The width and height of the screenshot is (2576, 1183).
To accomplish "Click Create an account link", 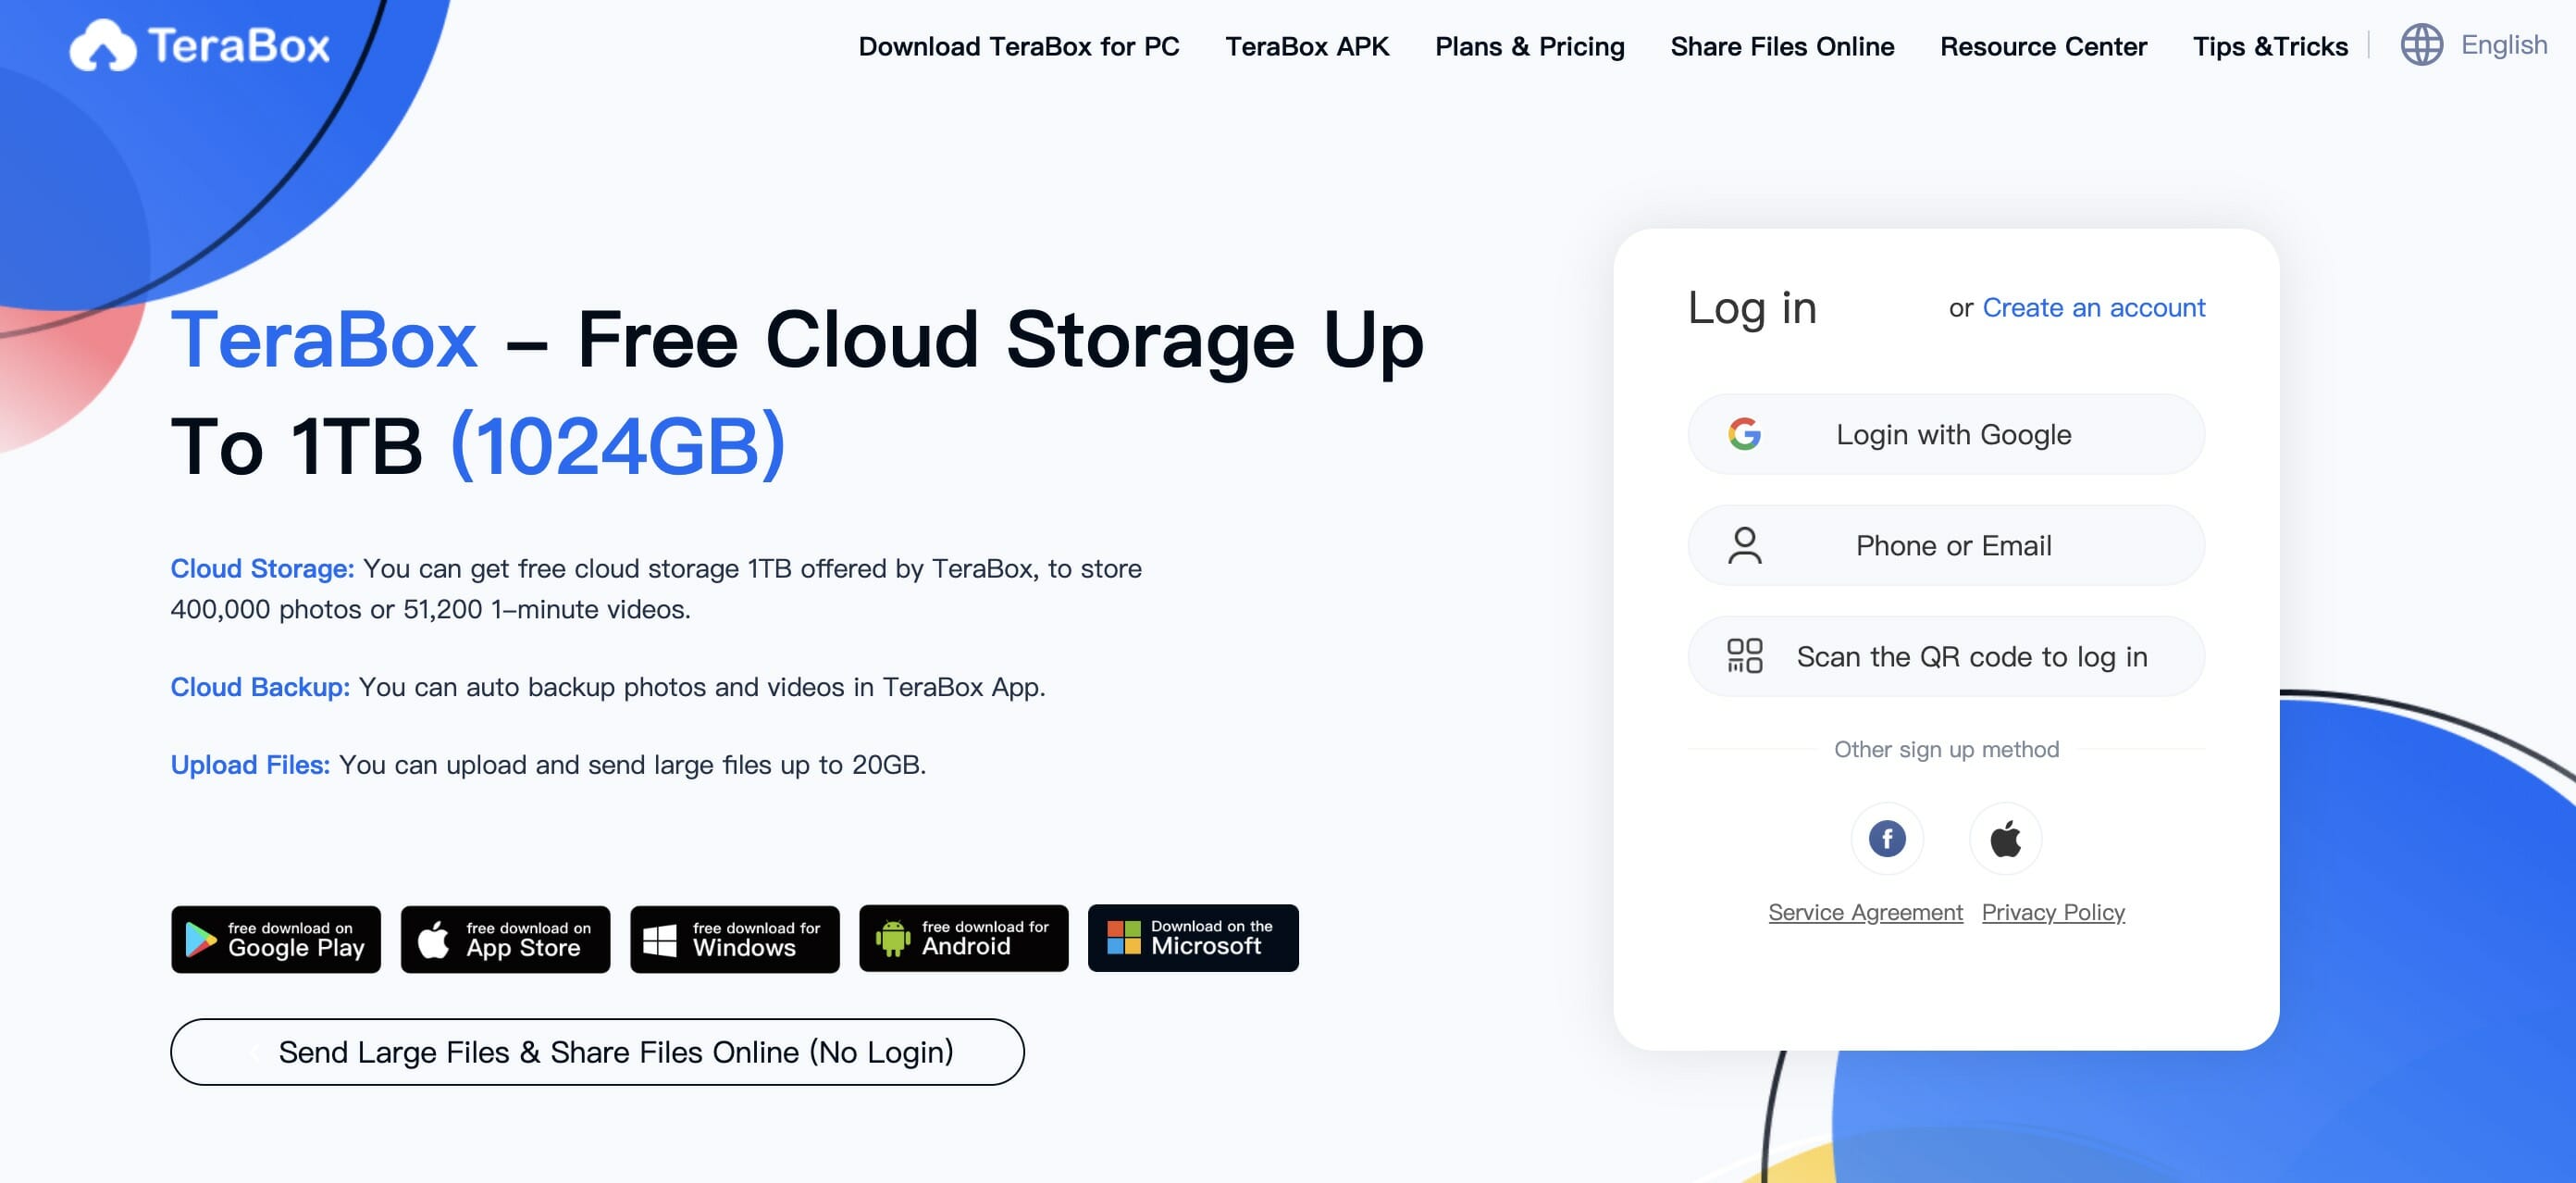I will [x=2093, y=308].
